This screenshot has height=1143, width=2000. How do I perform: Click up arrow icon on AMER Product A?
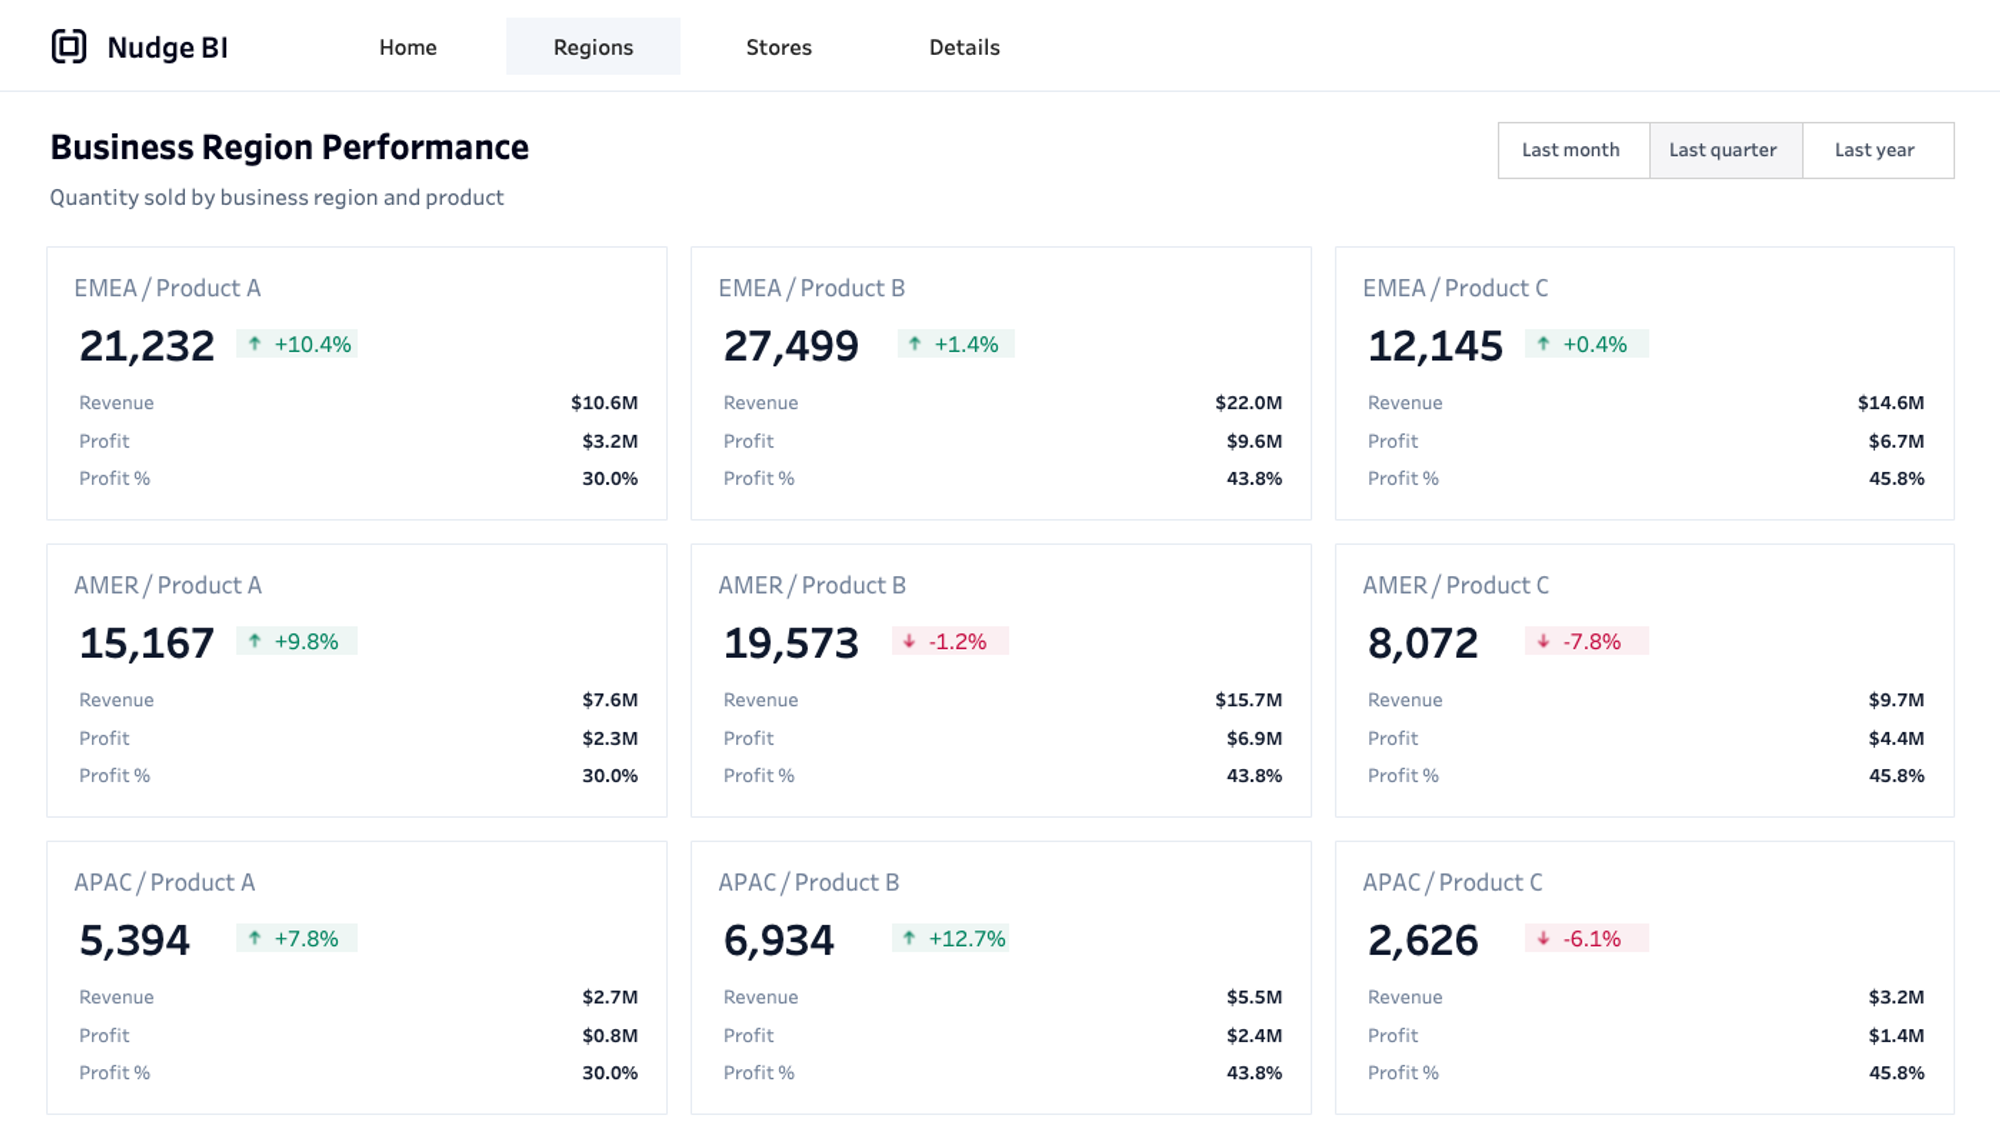pyautogui.click(x=255, y=641)
